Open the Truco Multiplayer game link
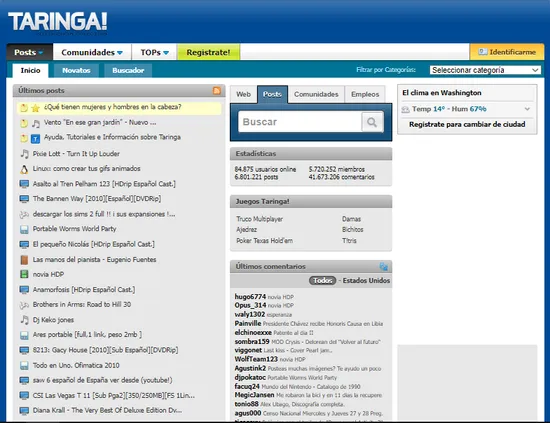The height and width of the screenshot is (423, 550). [260, 219]
